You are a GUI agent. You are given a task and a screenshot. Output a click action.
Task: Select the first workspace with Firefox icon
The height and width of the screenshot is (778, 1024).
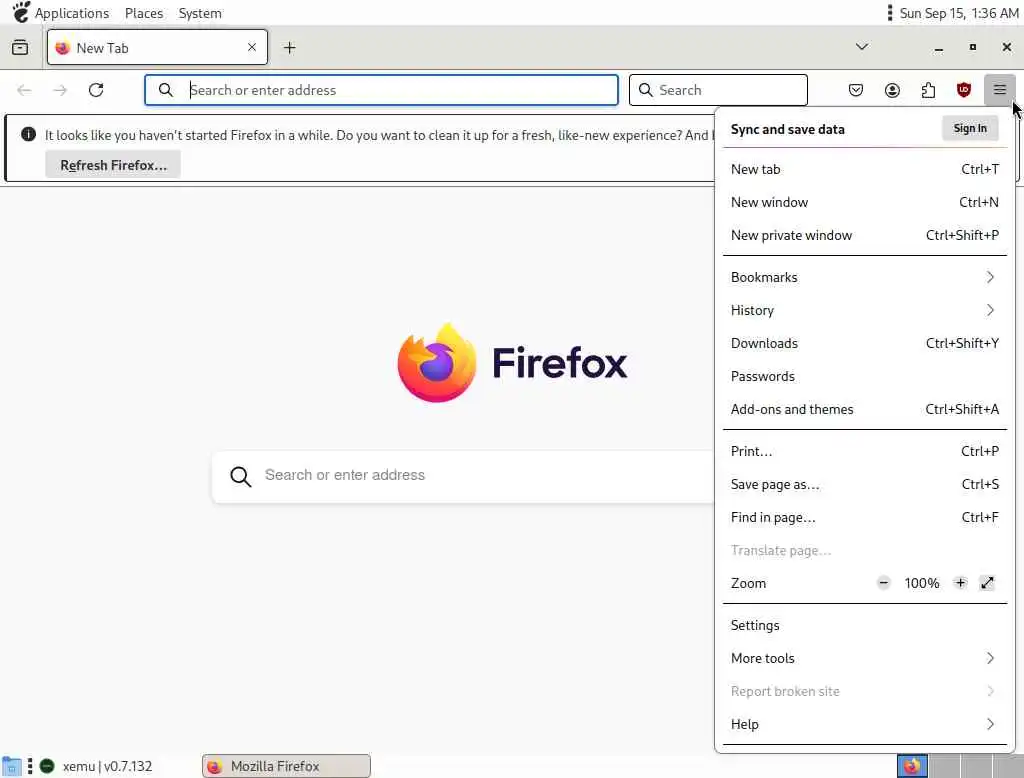tap(912, 766)
